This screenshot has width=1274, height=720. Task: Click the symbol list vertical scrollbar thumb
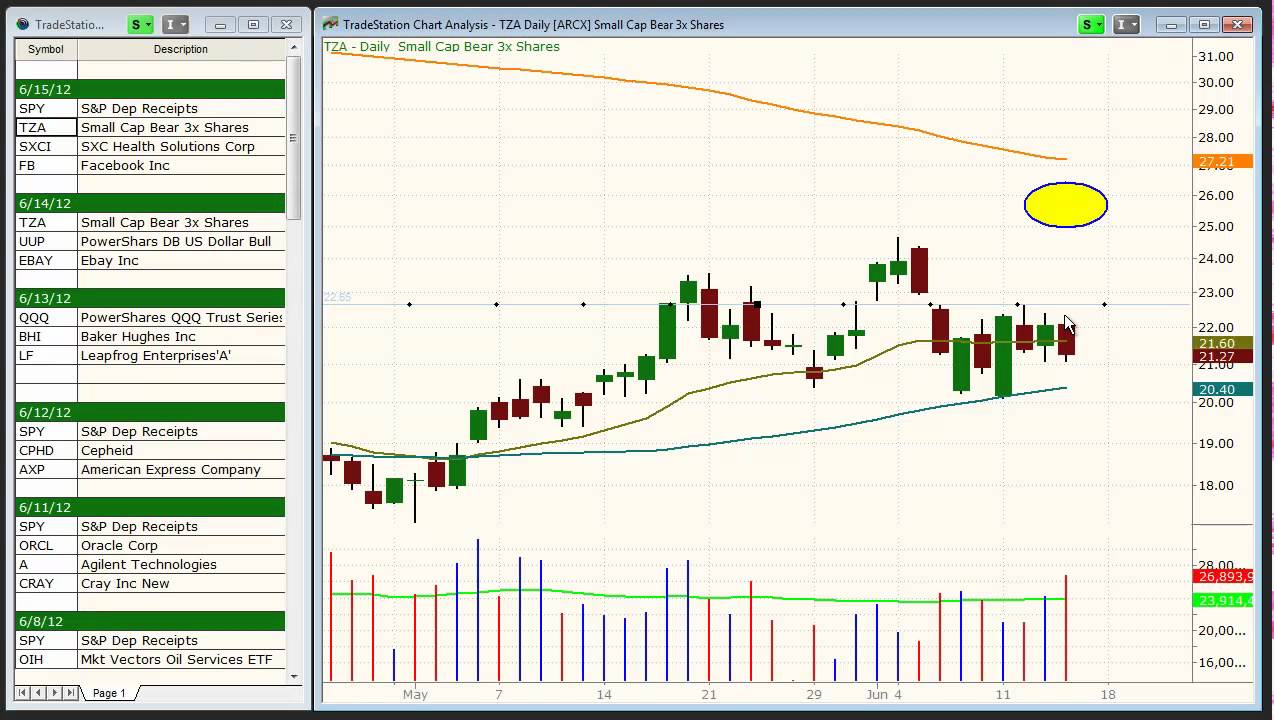coord(294,137)
